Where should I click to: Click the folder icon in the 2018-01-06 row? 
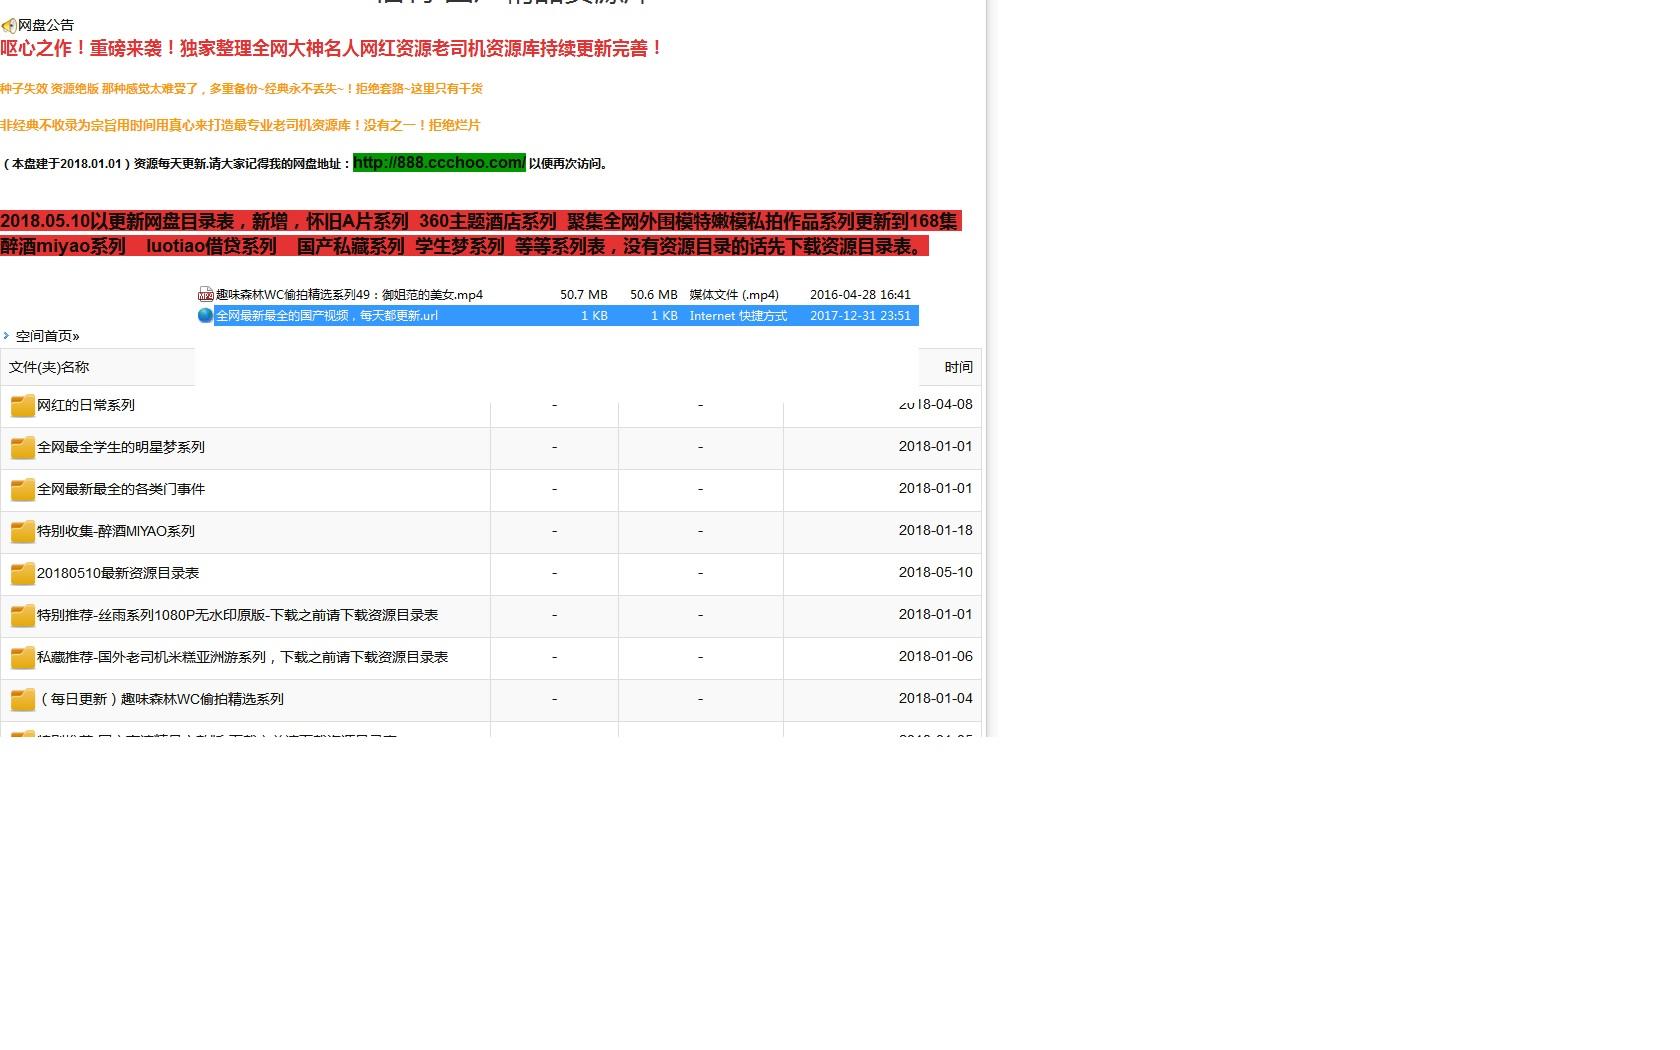(22, 658)
